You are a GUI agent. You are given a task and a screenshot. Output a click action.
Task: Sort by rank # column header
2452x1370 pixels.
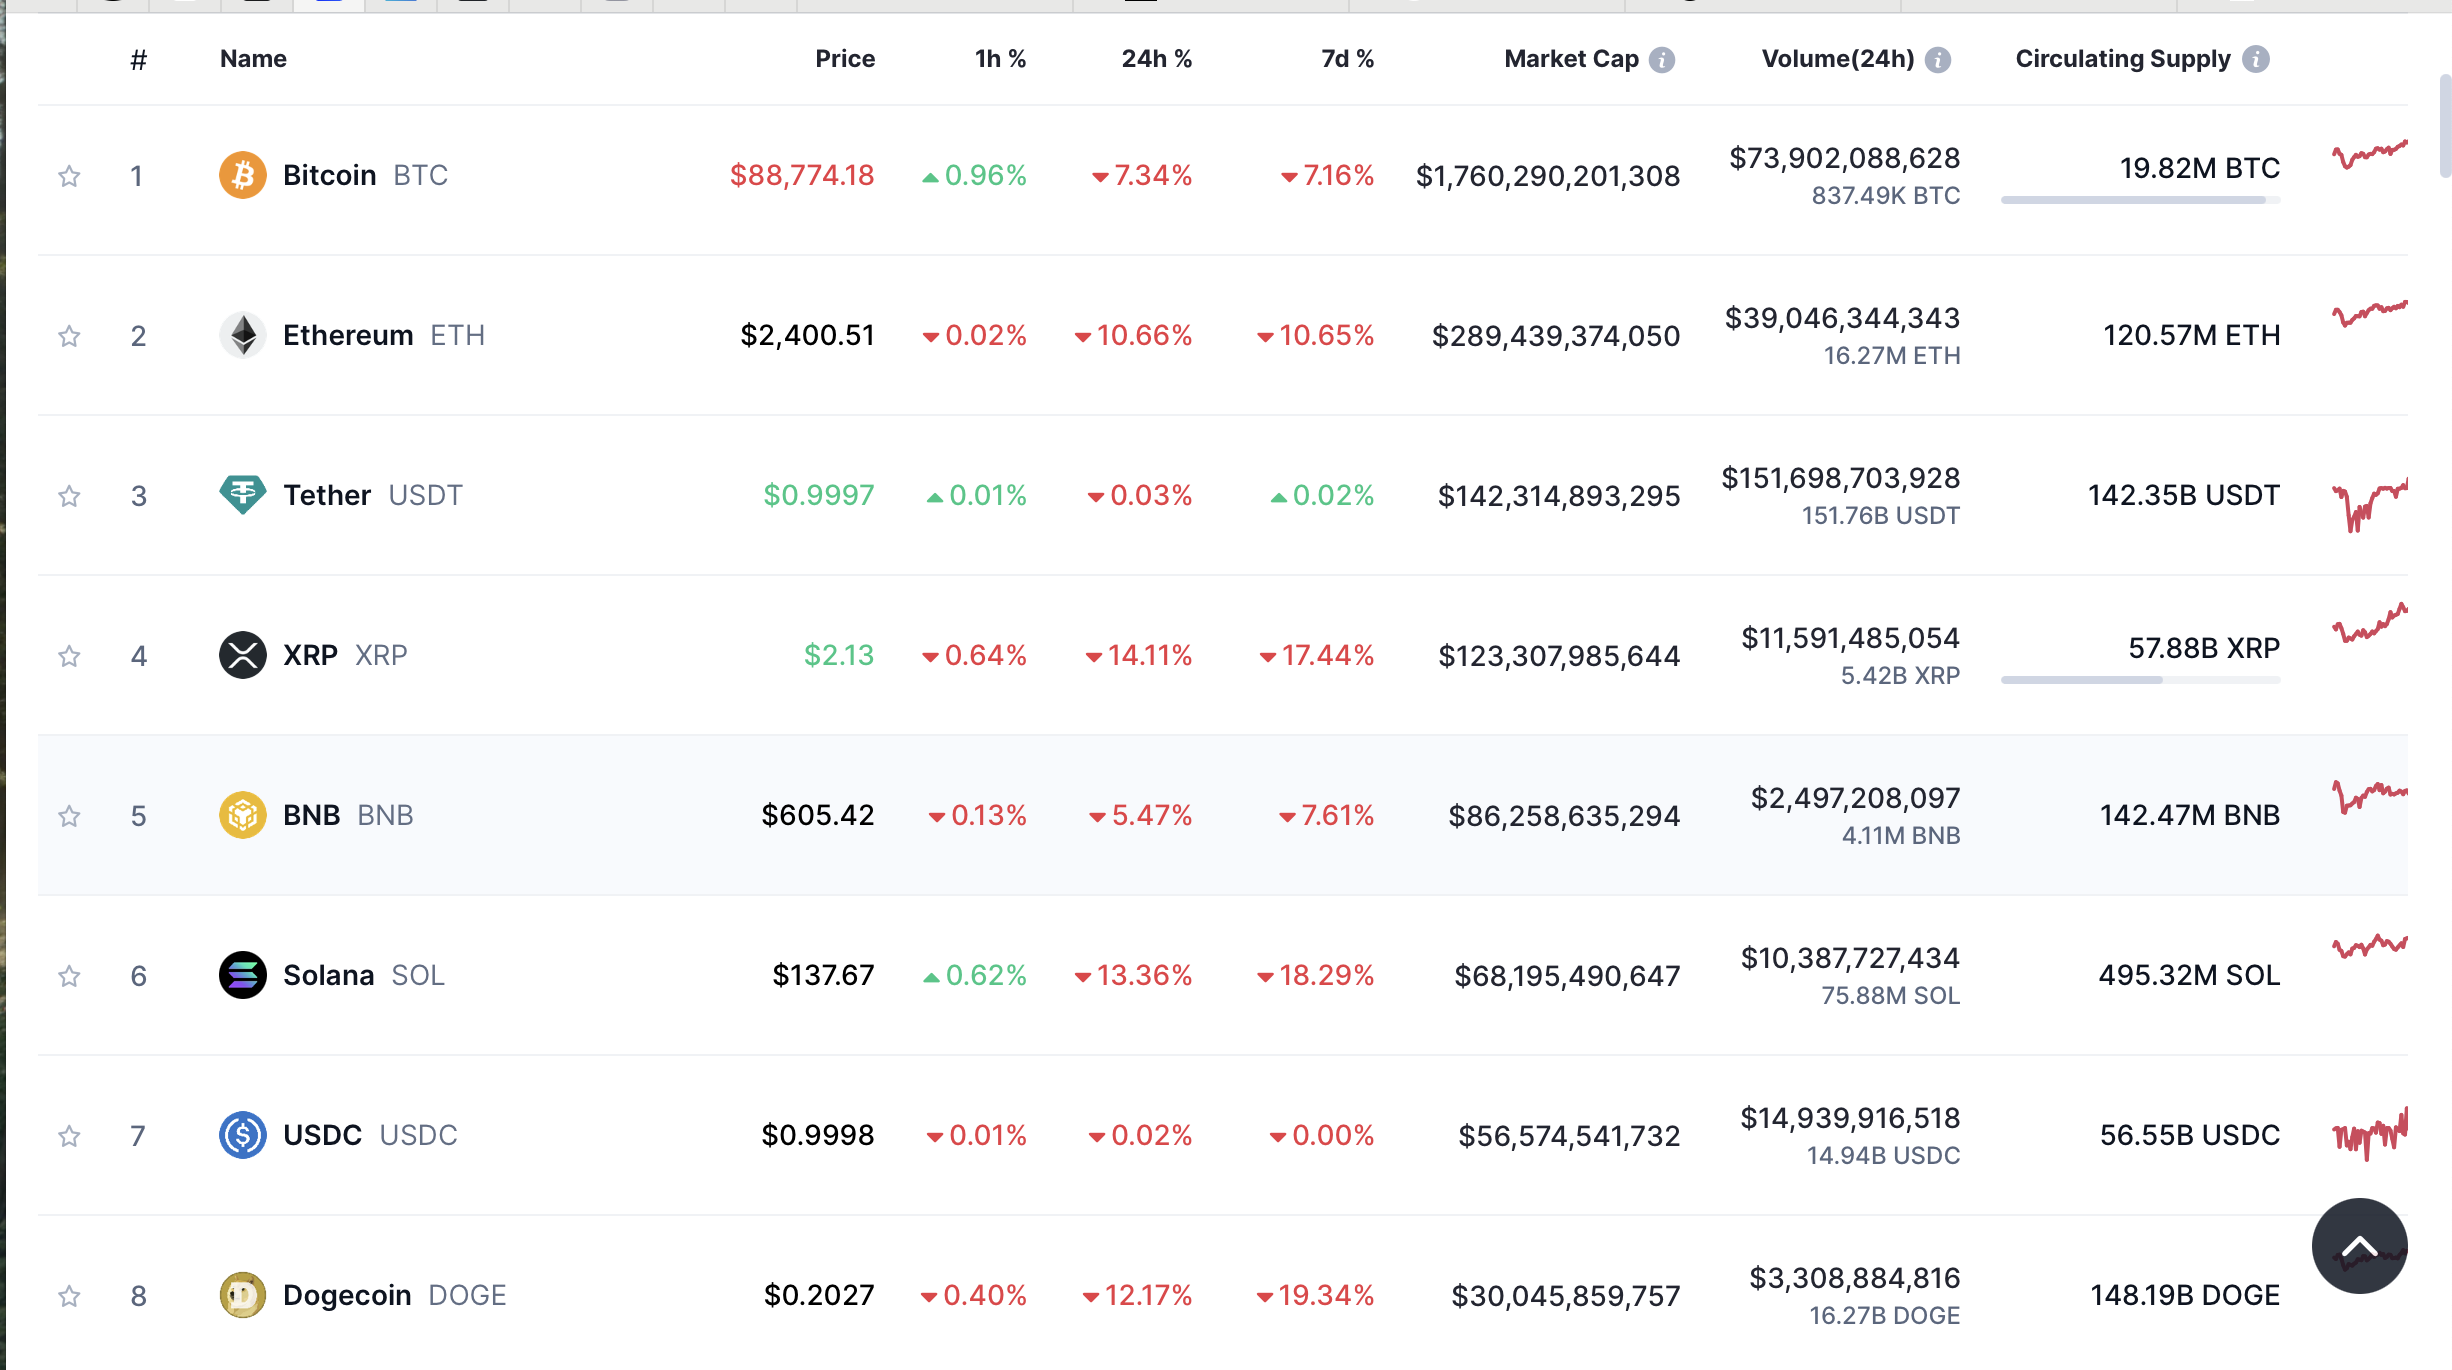pyautogui.click(x=138, y=60)
